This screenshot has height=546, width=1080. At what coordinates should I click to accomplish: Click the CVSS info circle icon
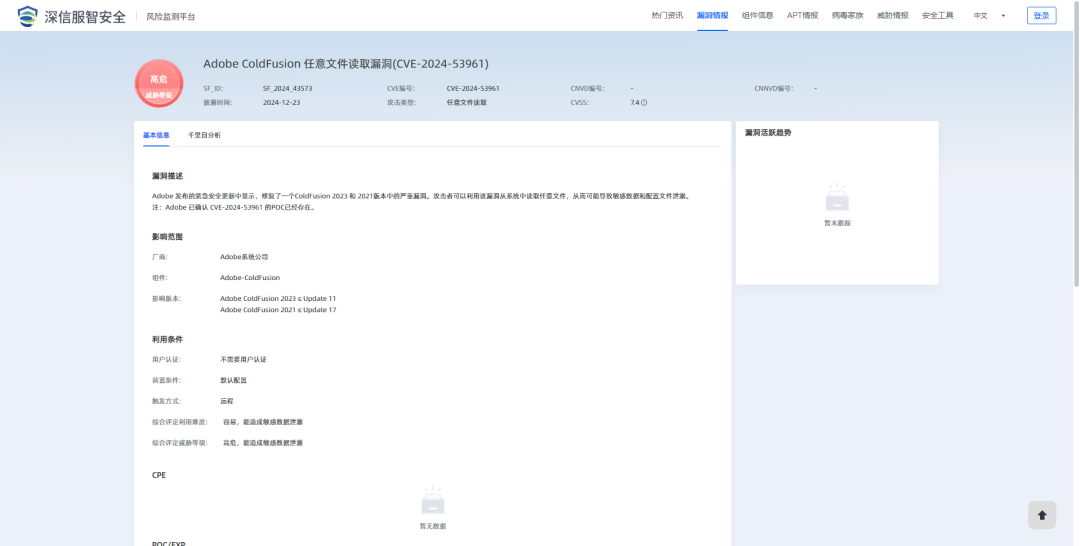[644, 103]
